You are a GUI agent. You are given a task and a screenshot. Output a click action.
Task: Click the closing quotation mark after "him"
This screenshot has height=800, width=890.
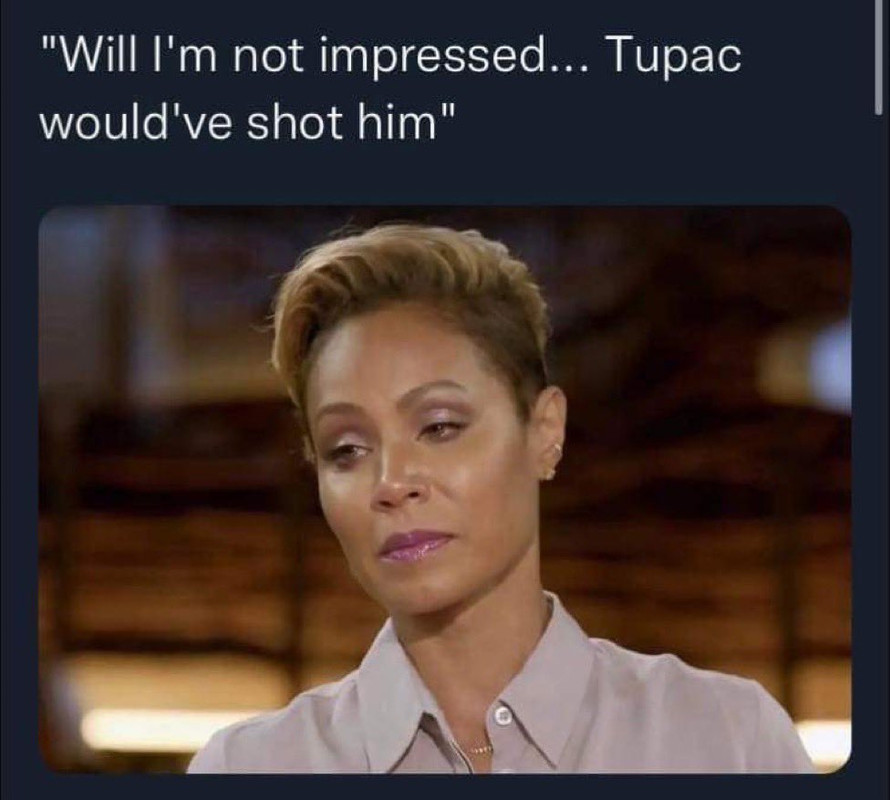(447, 111)
